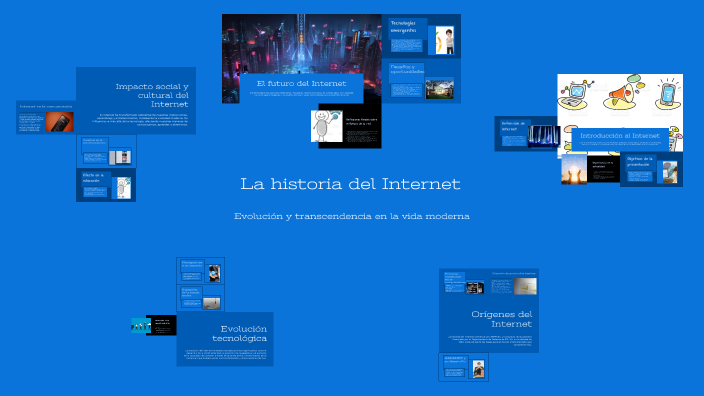Viewport: 704px width, 396px height.
Task: Open the black importance slide under Introducción
Action: pos(603,169)
